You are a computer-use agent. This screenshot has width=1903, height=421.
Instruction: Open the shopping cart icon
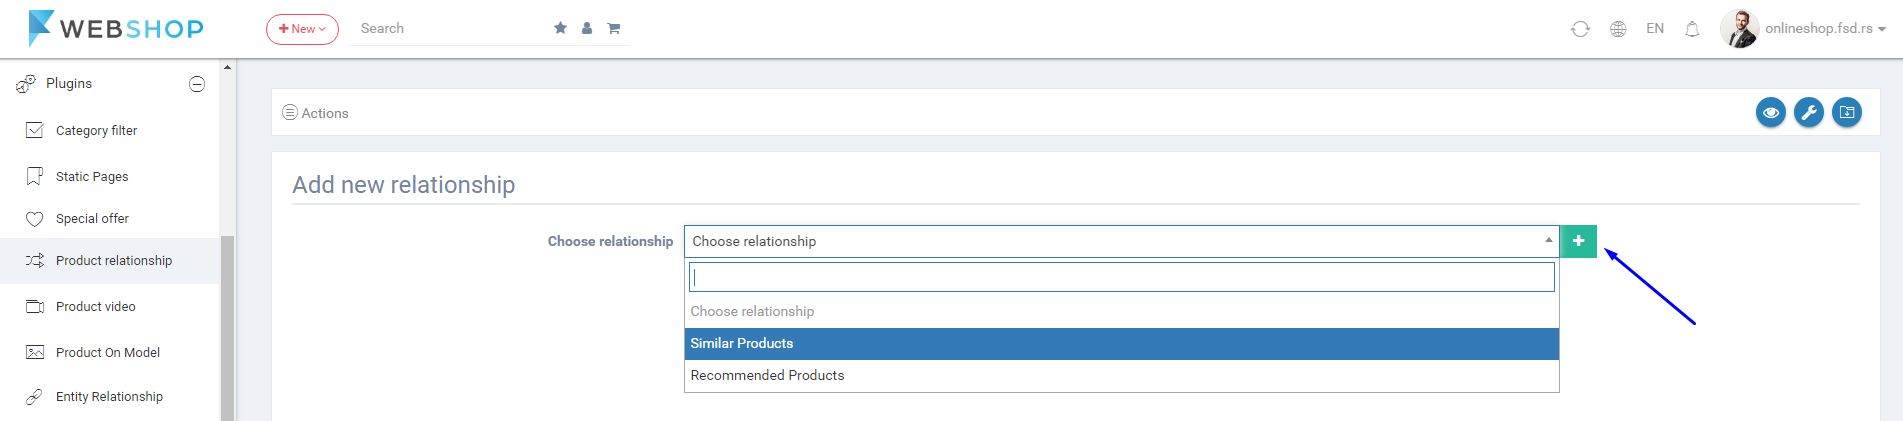tap(614, 28)
